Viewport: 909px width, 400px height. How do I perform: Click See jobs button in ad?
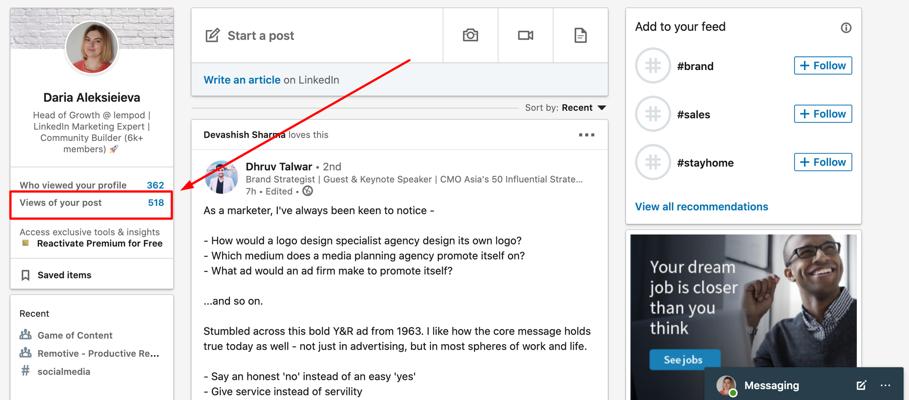(678, 360)
